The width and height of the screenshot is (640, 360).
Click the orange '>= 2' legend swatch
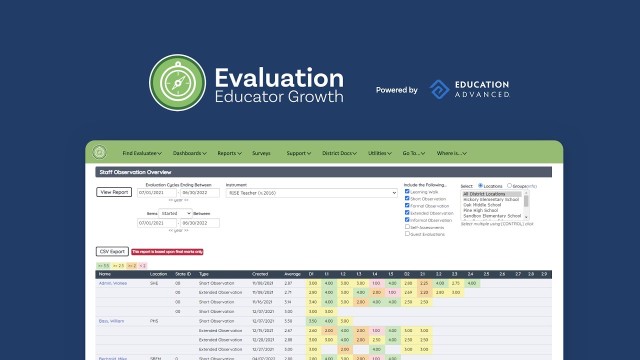click(x=131, y=266)
